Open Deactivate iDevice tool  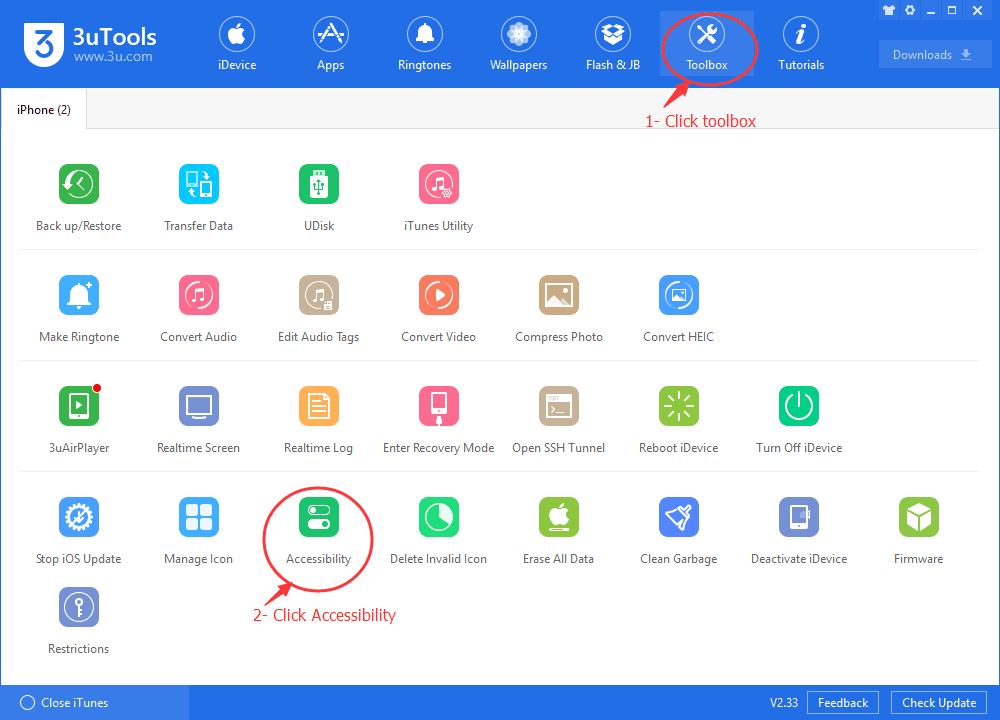[798, 517]
